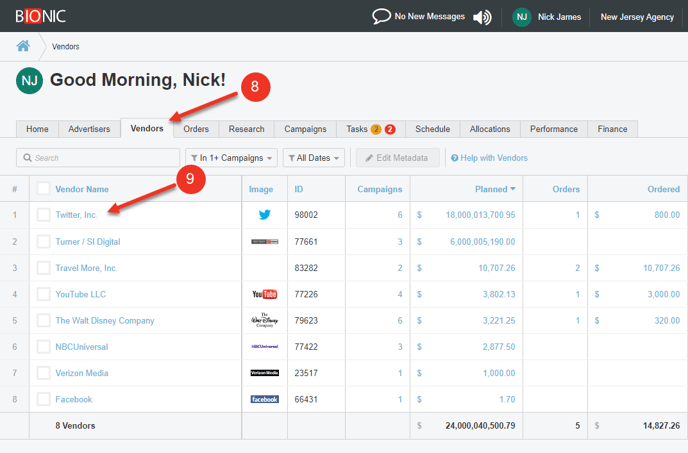Mute the sound speaker icon
688x453 pixels.
coord(482,17)
